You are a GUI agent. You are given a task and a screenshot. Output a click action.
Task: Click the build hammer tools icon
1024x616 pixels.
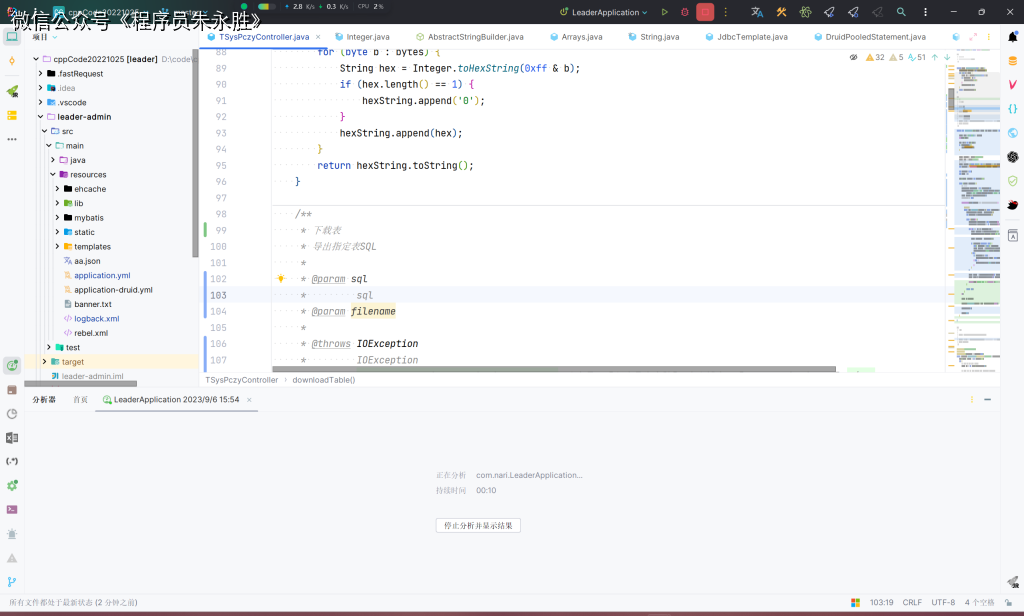pos(781,12)
